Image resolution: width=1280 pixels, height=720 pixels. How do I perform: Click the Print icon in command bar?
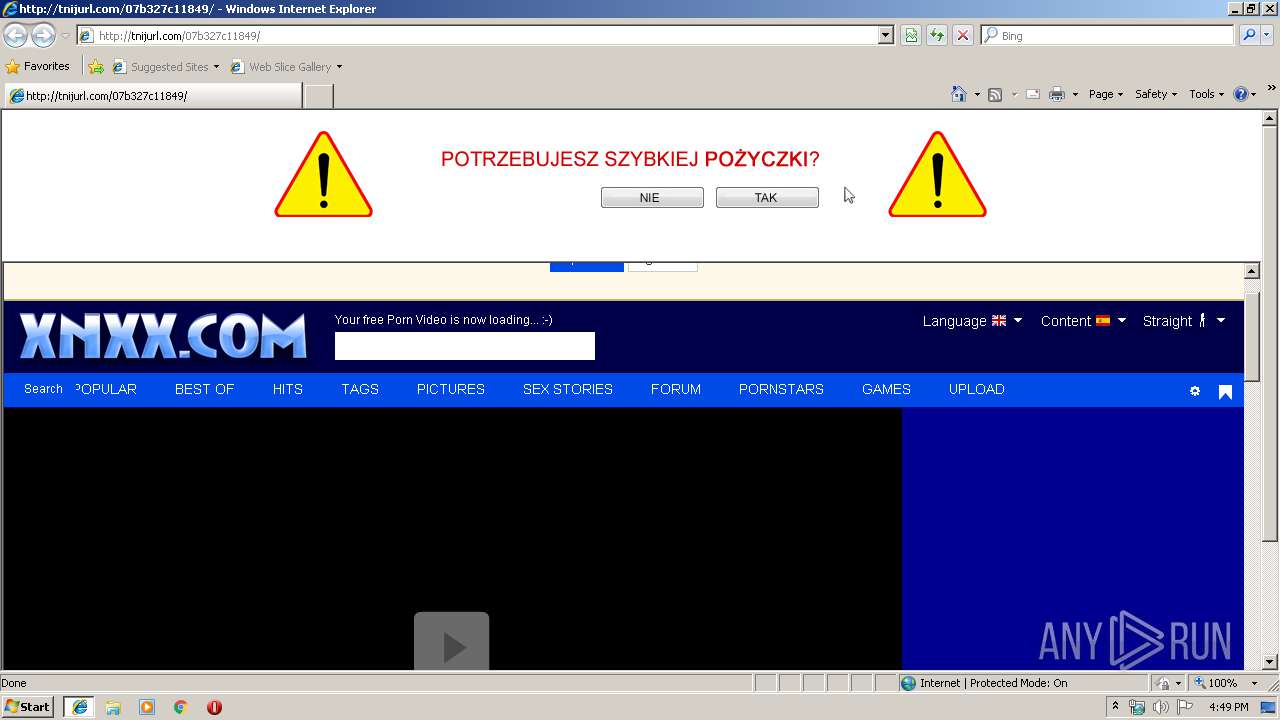click(1057, 94)
